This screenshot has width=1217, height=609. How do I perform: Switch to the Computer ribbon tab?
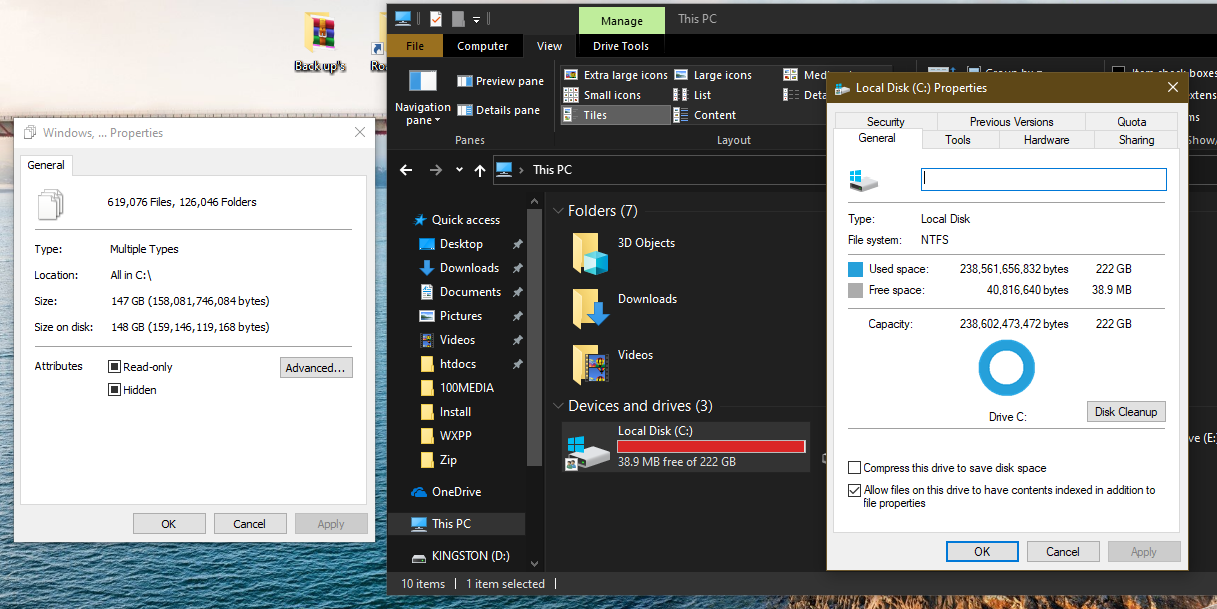pos(483,46)
